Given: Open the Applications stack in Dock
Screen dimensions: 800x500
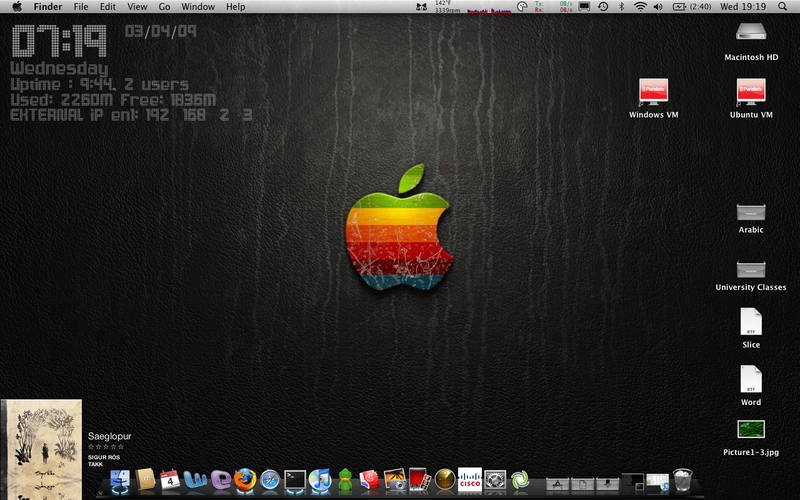Looking at the screenshot, I should pos(557,483).
